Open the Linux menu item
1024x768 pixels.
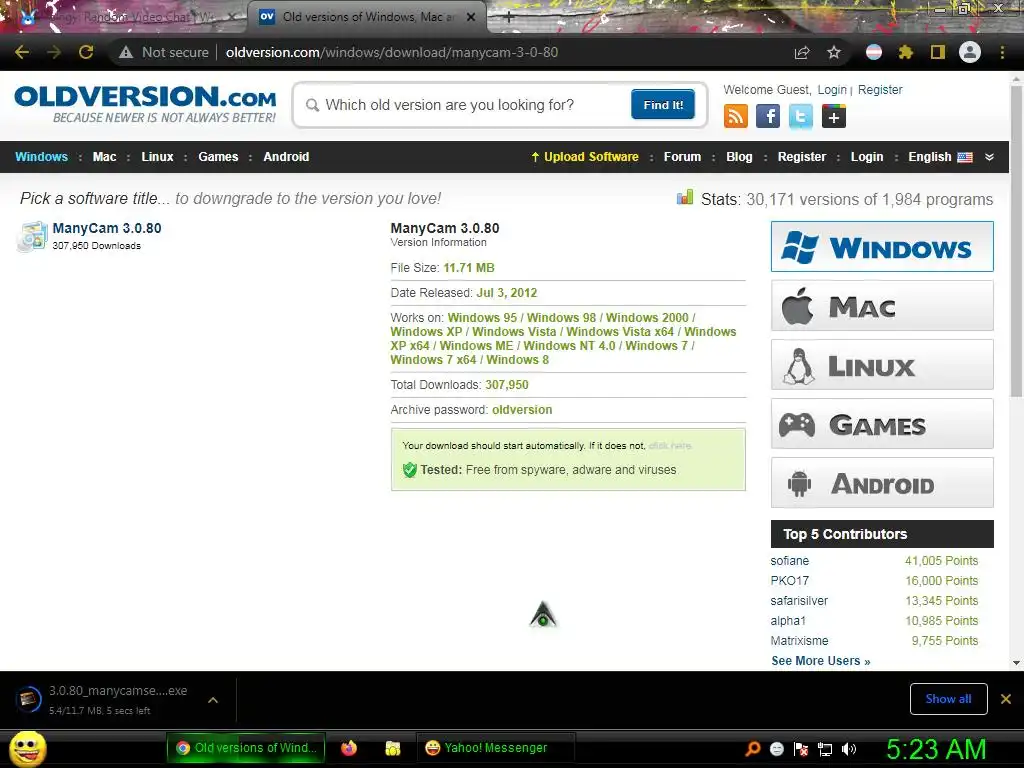pyautogui.click(x=157, y=157)
